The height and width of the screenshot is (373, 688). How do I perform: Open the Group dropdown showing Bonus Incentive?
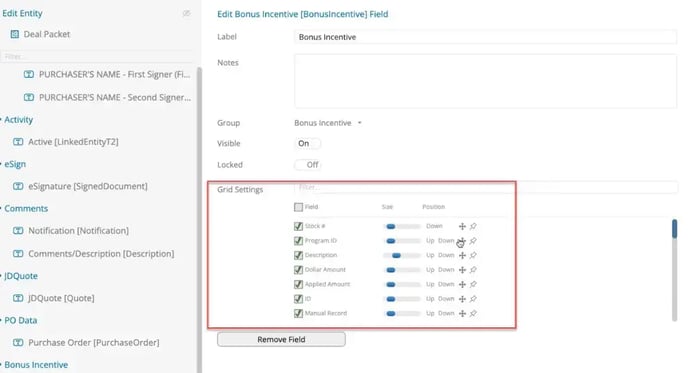click(x=328, y=123)
